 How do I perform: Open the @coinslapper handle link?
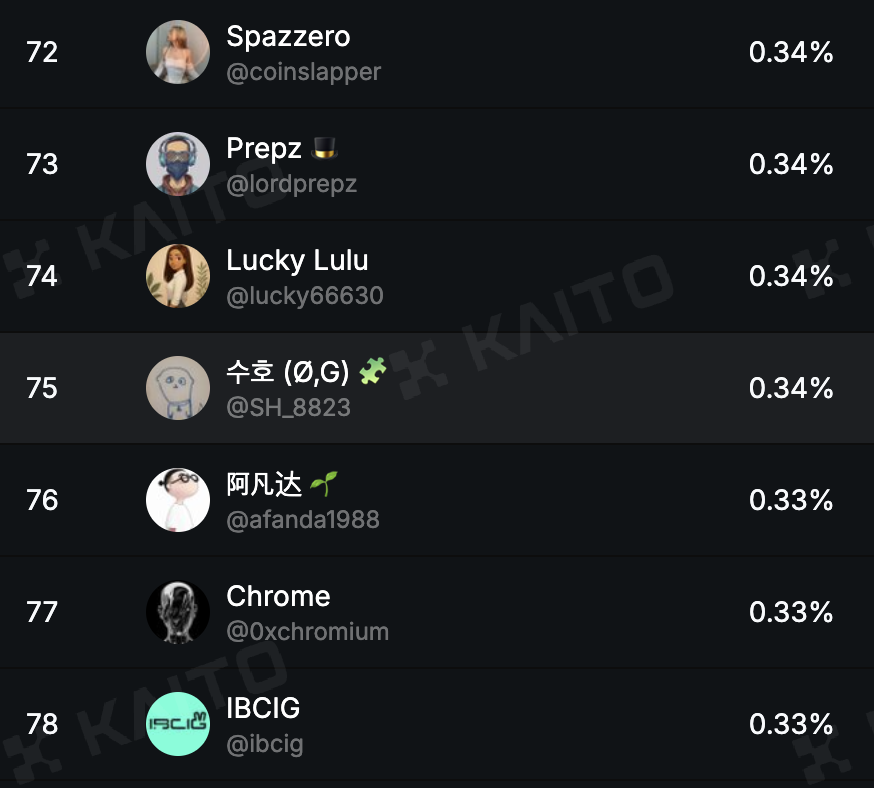coord(304,72)
